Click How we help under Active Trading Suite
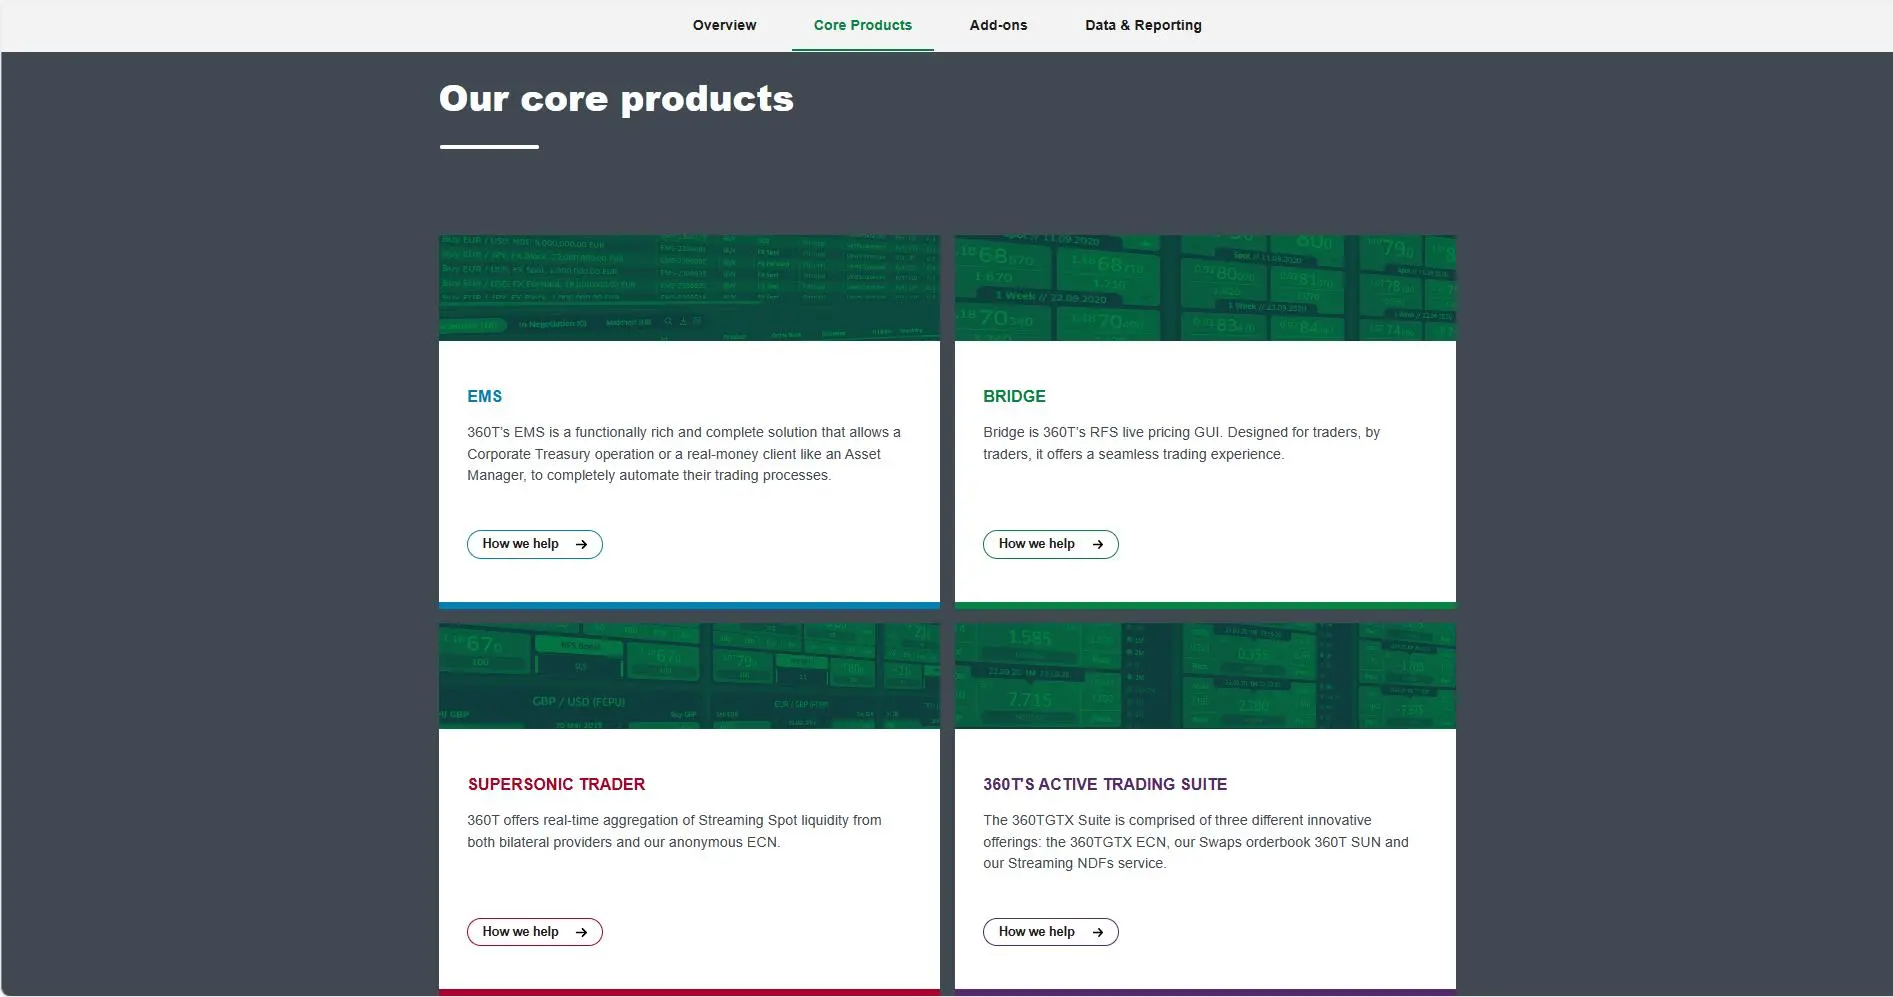The width and height of the screenshot is (1893, 997). pos(1051,932)
